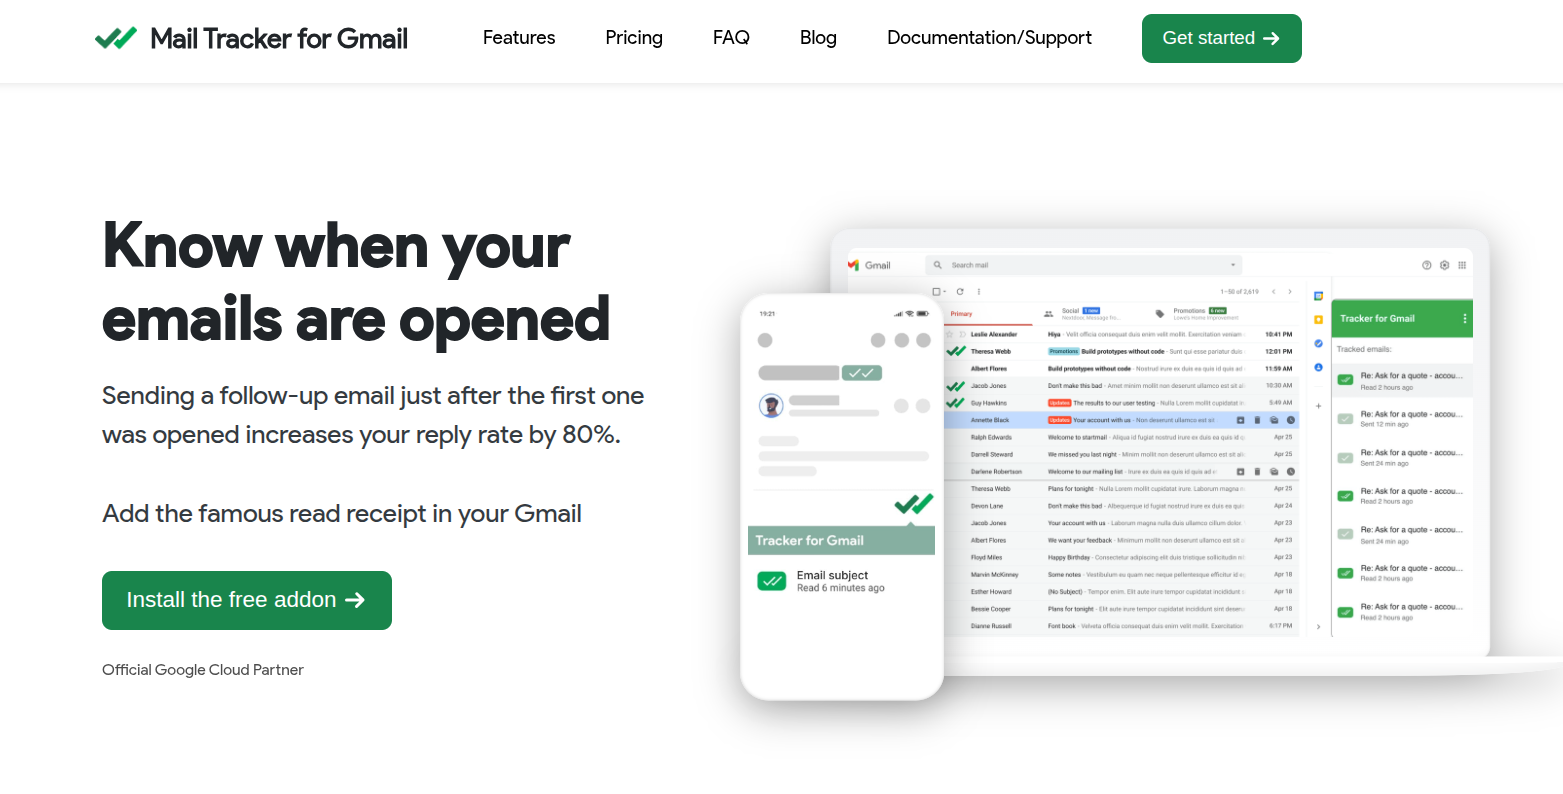Click the trash icon on Annette Black row
Screen dimensions: 1563x794
[1257, 420]
